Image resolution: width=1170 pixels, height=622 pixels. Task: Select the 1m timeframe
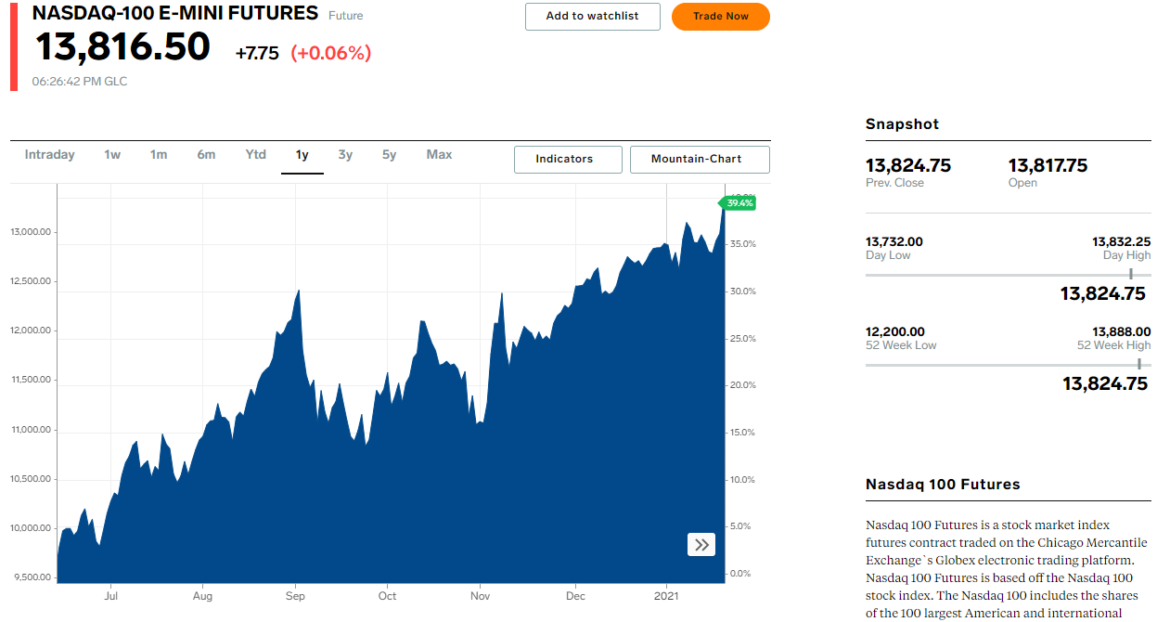pos(158,155)
